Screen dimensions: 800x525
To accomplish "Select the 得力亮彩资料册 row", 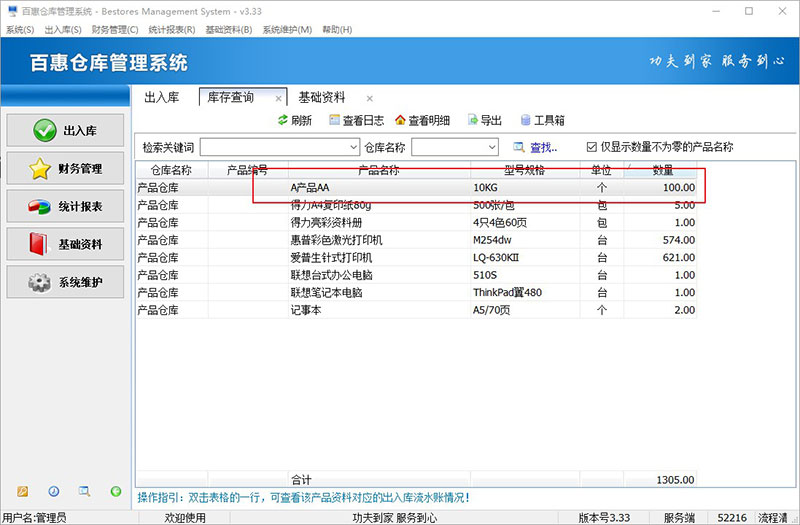I will coord(416,222).
